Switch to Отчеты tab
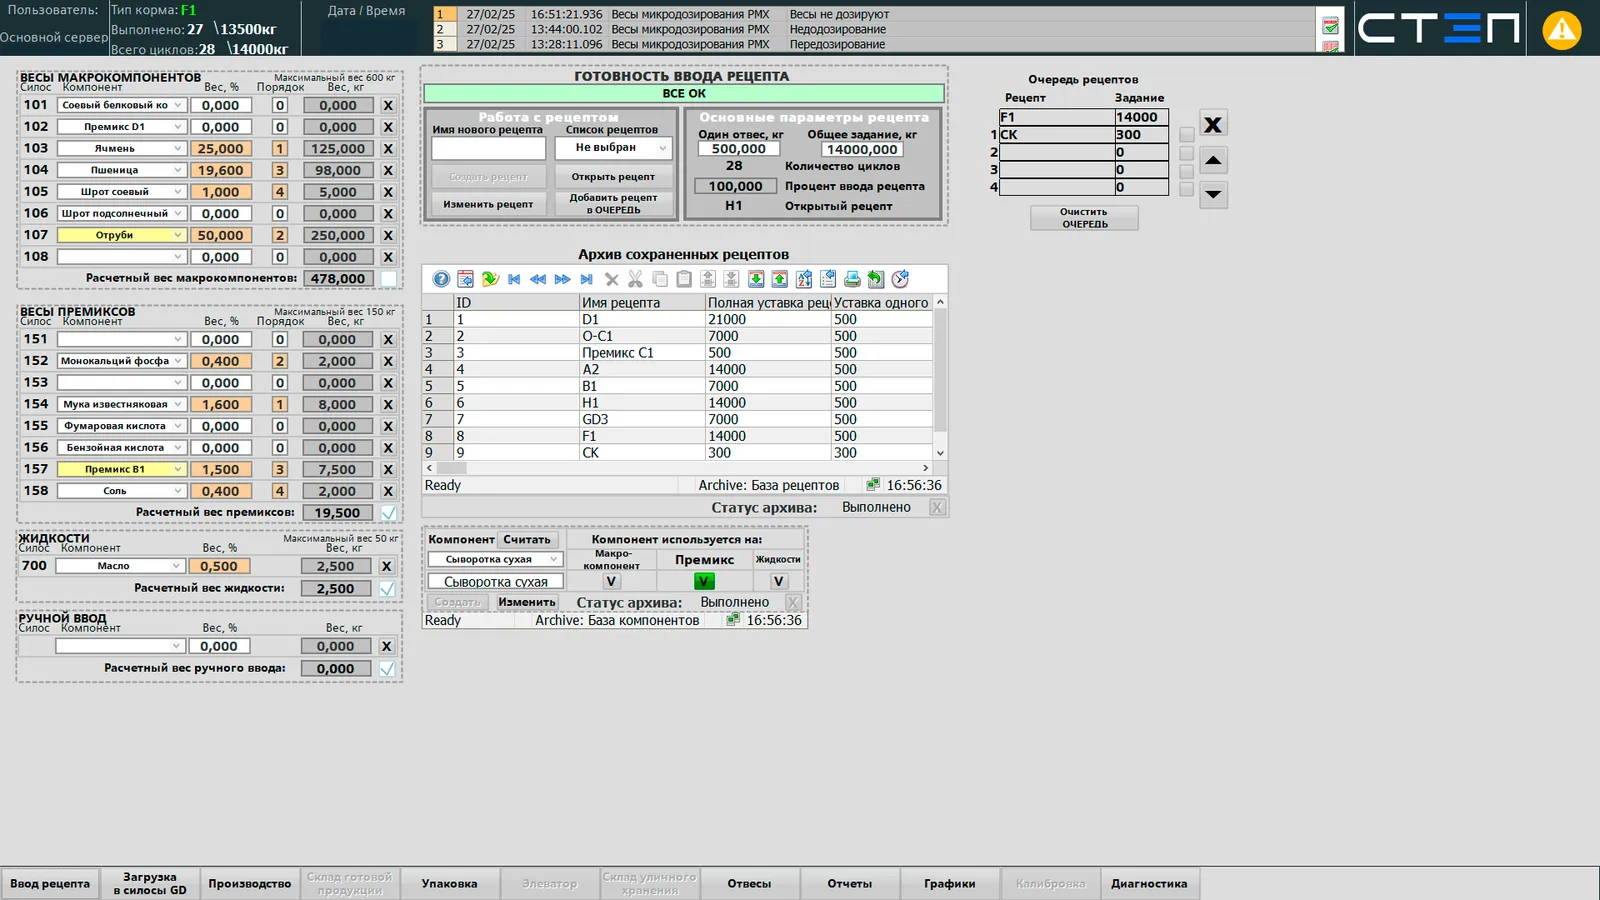Image resolution: width=1600 pixels, height=900 pixels. click(850, 883)
